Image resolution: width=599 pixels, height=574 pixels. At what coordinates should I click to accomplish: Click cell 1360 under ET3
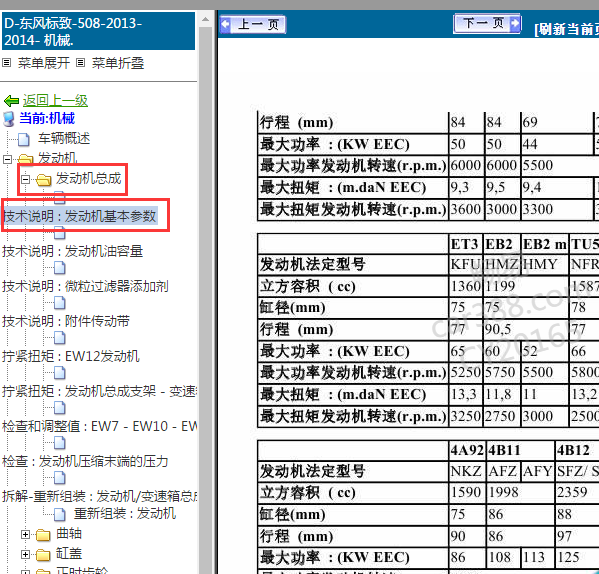465,286
